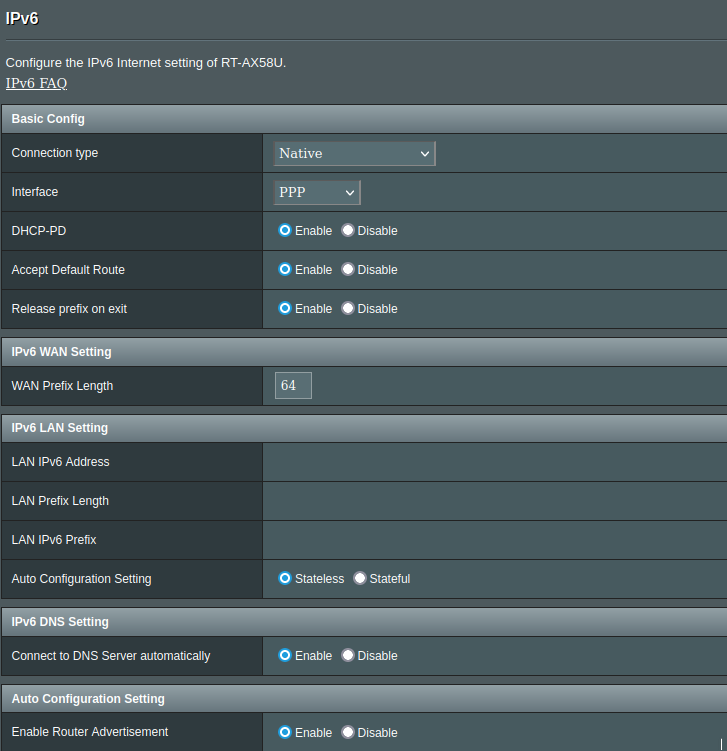
Task: Click the IPv6 WAN Setting header
Action: coord(61,352)
